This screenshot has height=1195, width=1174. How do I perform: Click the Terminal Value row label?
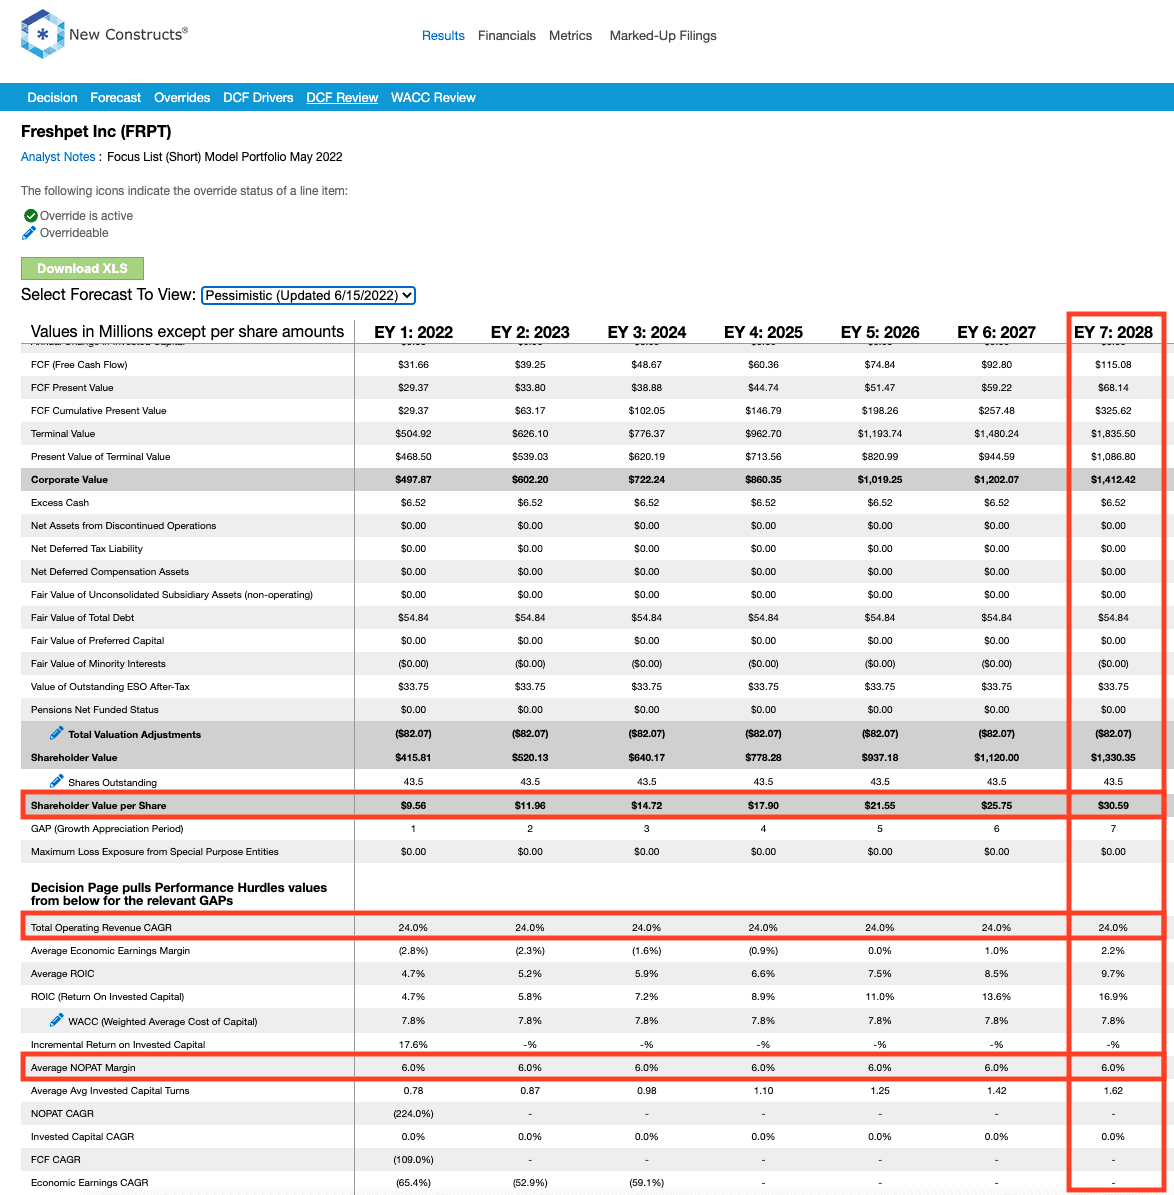[63, 434]
